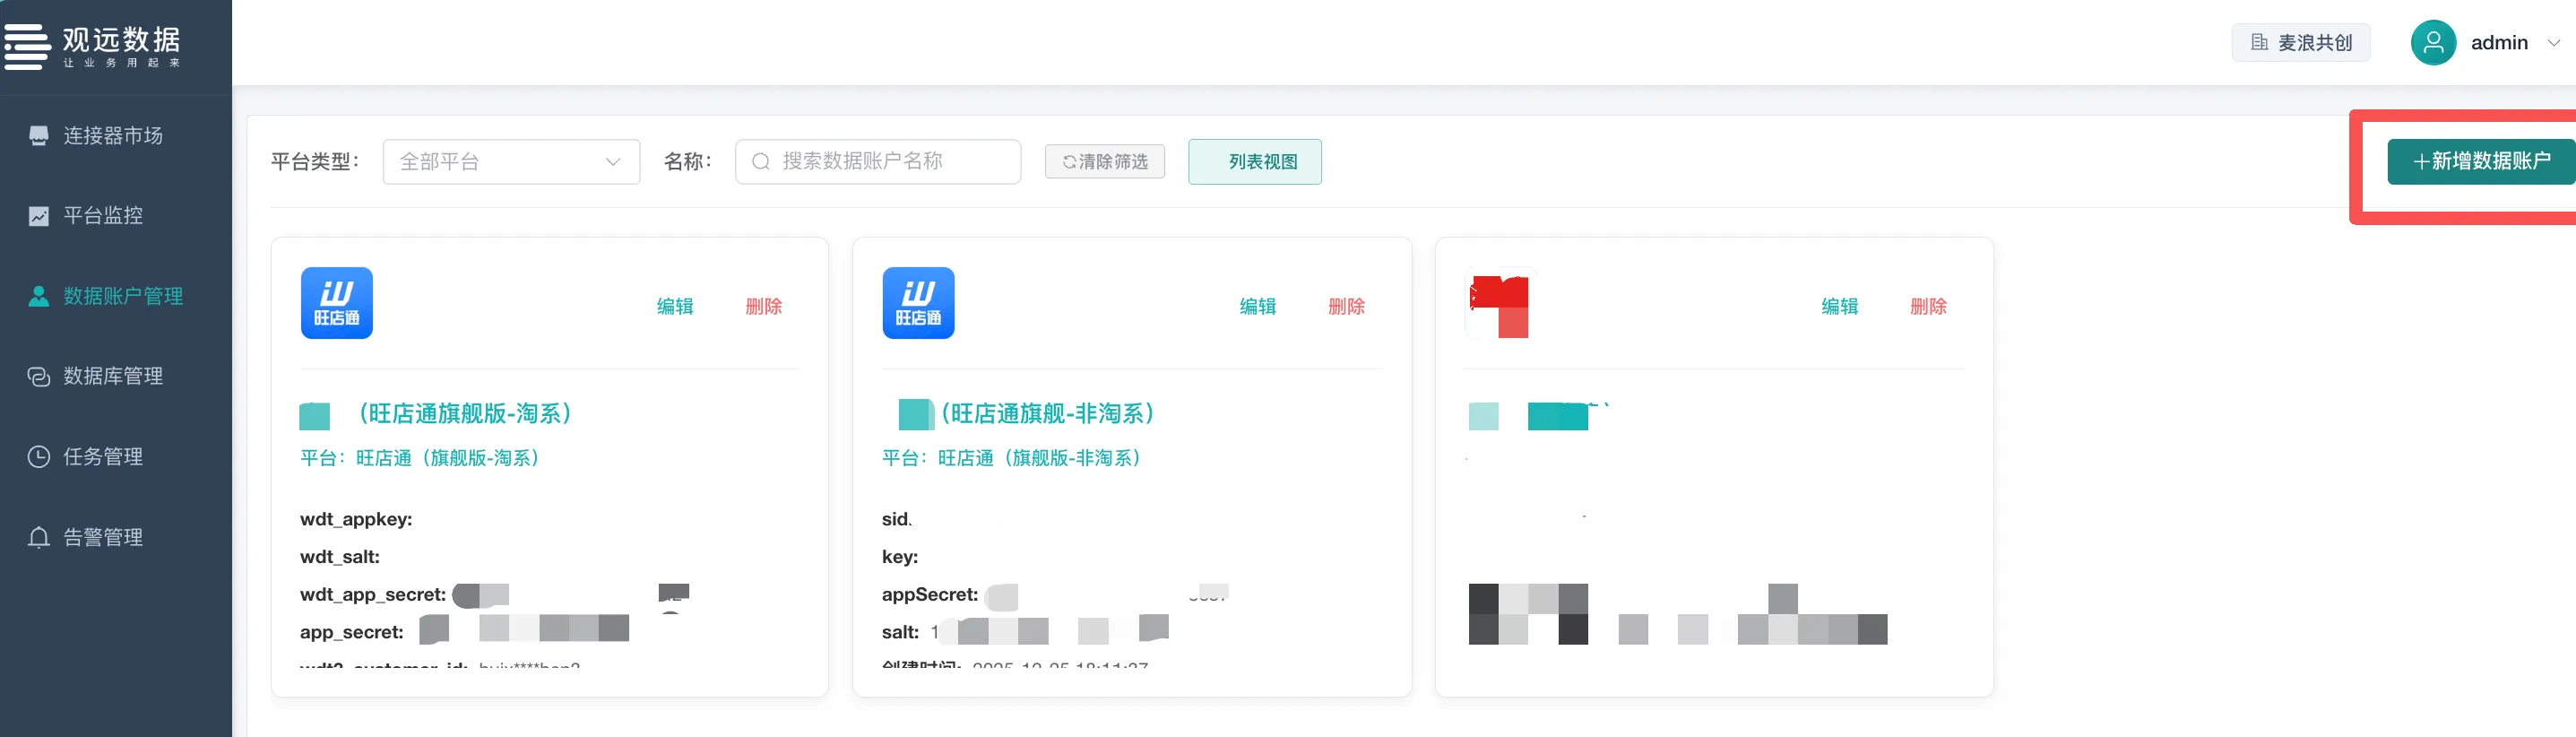Click the 数据库管理 sidebar icon
This screenshot has width=2576, height=737.
point(39,376)
